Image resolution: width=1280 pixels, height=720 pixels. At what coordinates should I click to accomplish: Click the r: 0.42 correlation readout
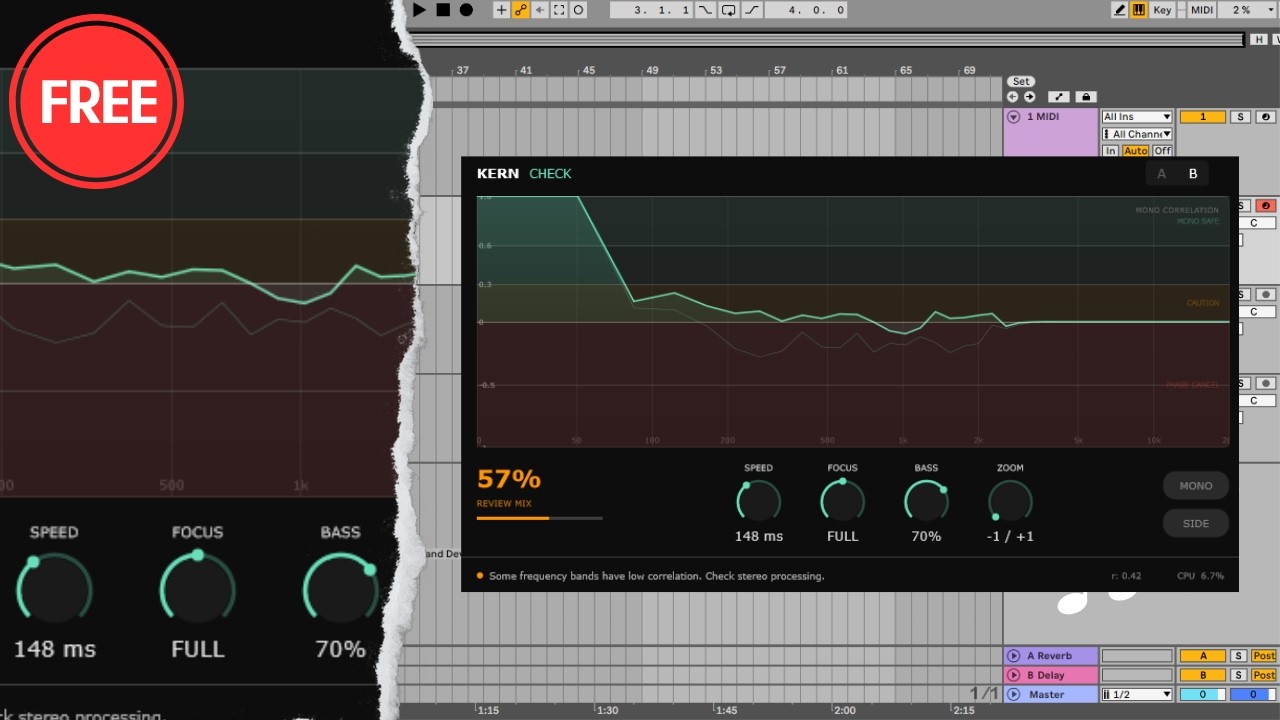[1126, 576]
